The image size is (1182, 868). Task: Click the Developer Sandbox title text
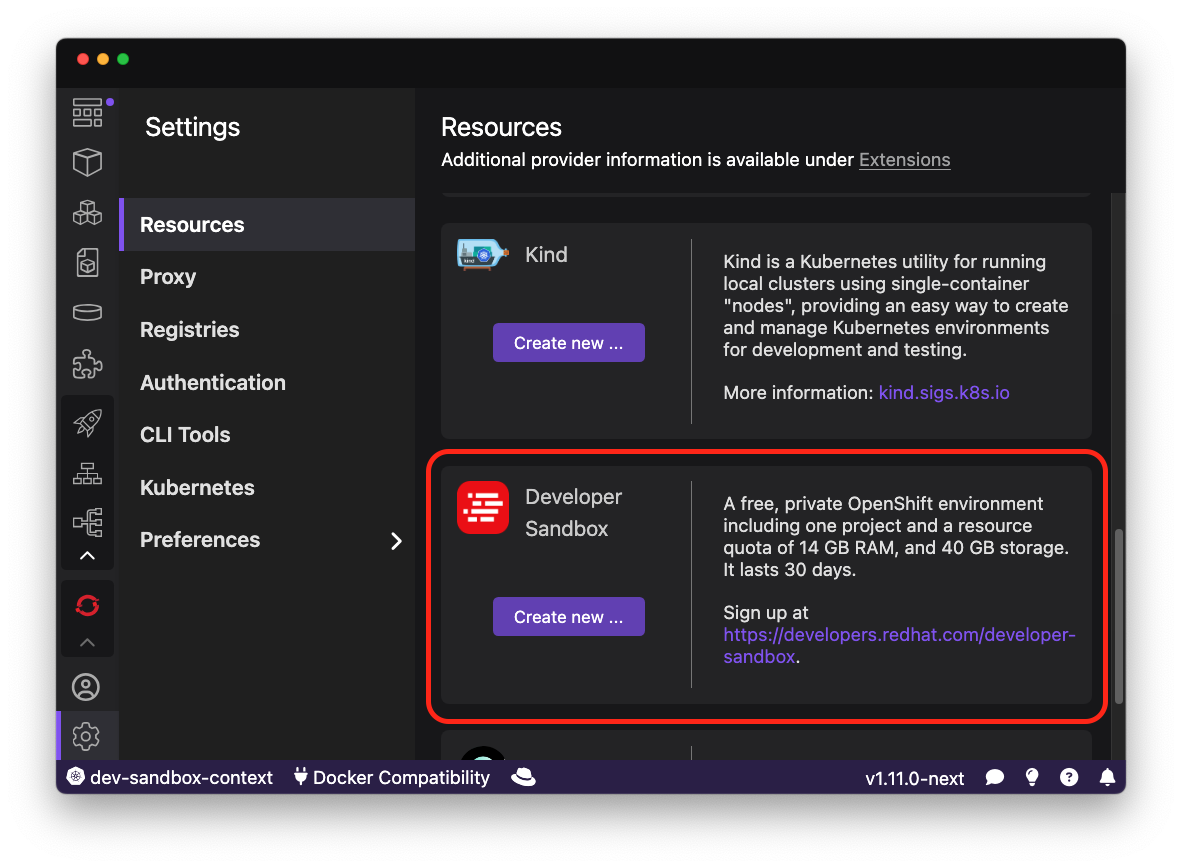574,513
